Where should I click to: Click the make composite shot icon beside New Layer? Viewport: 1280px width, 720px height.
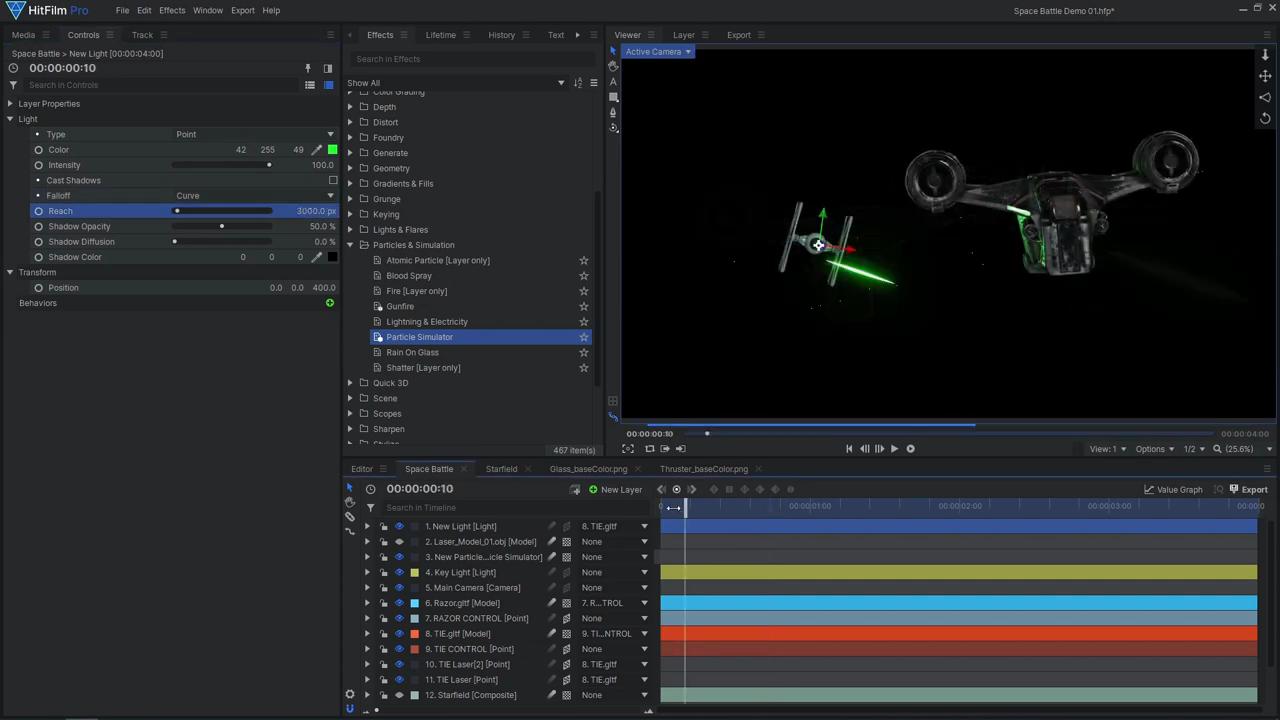click(575, 490)
